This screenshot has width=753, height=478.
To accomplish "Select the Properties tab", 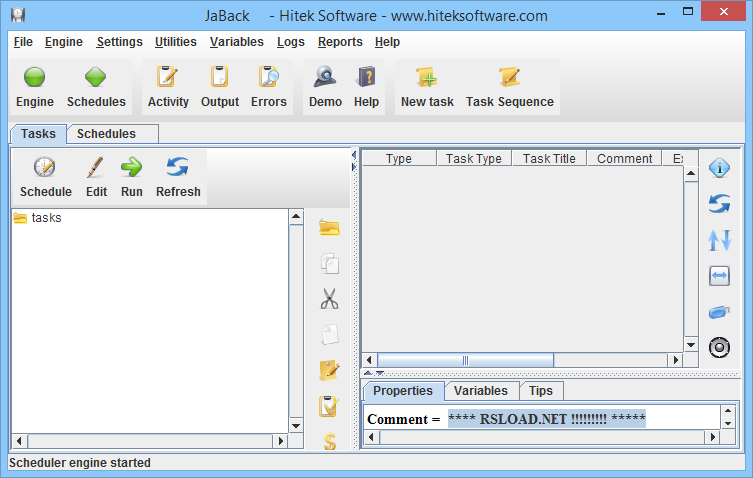I will coord(402,391).
